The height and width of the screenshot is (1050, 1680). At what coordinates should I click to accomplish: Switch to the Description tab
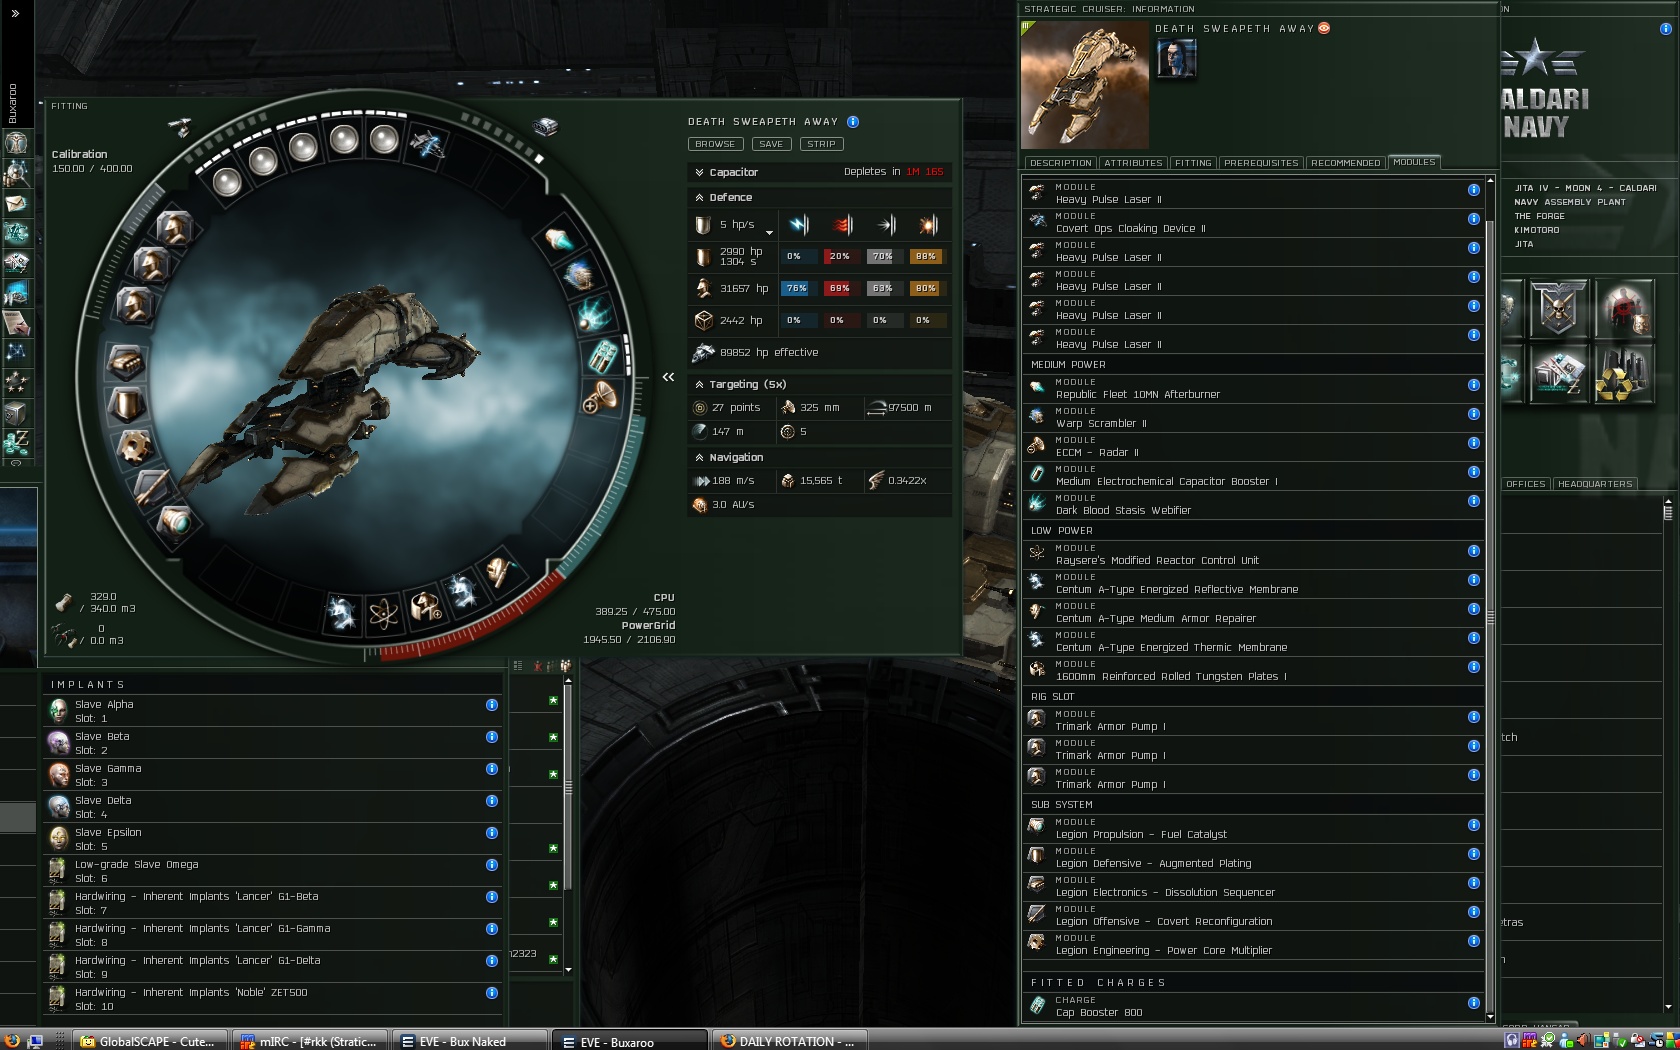pyautogui.click(x=1060, y=163)
